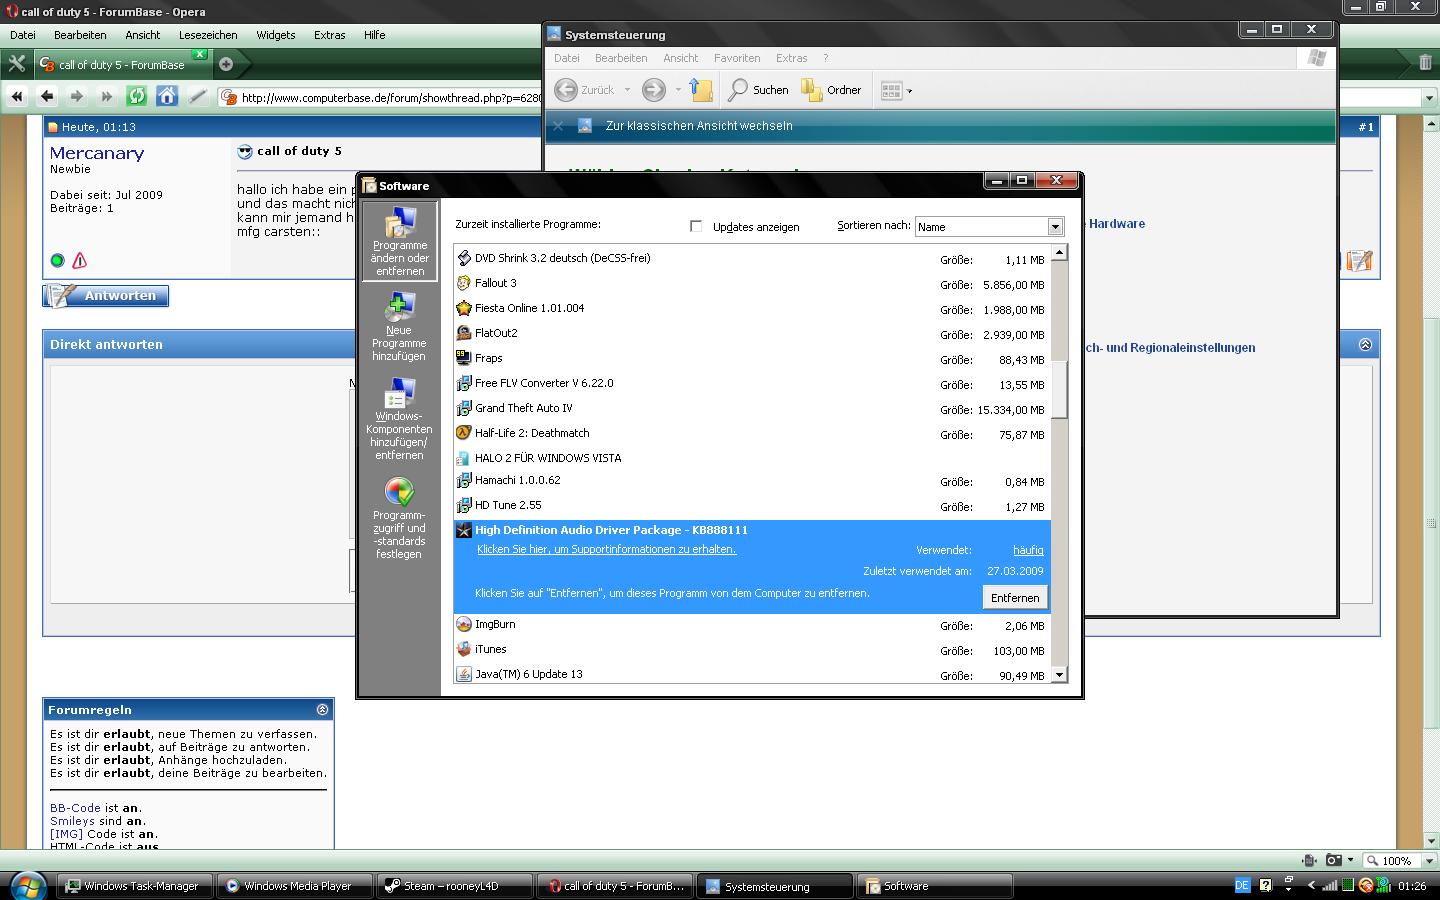Select Neue Programme hinzufügen
This screenshot has width=1440, height=900.
[399, 327]
